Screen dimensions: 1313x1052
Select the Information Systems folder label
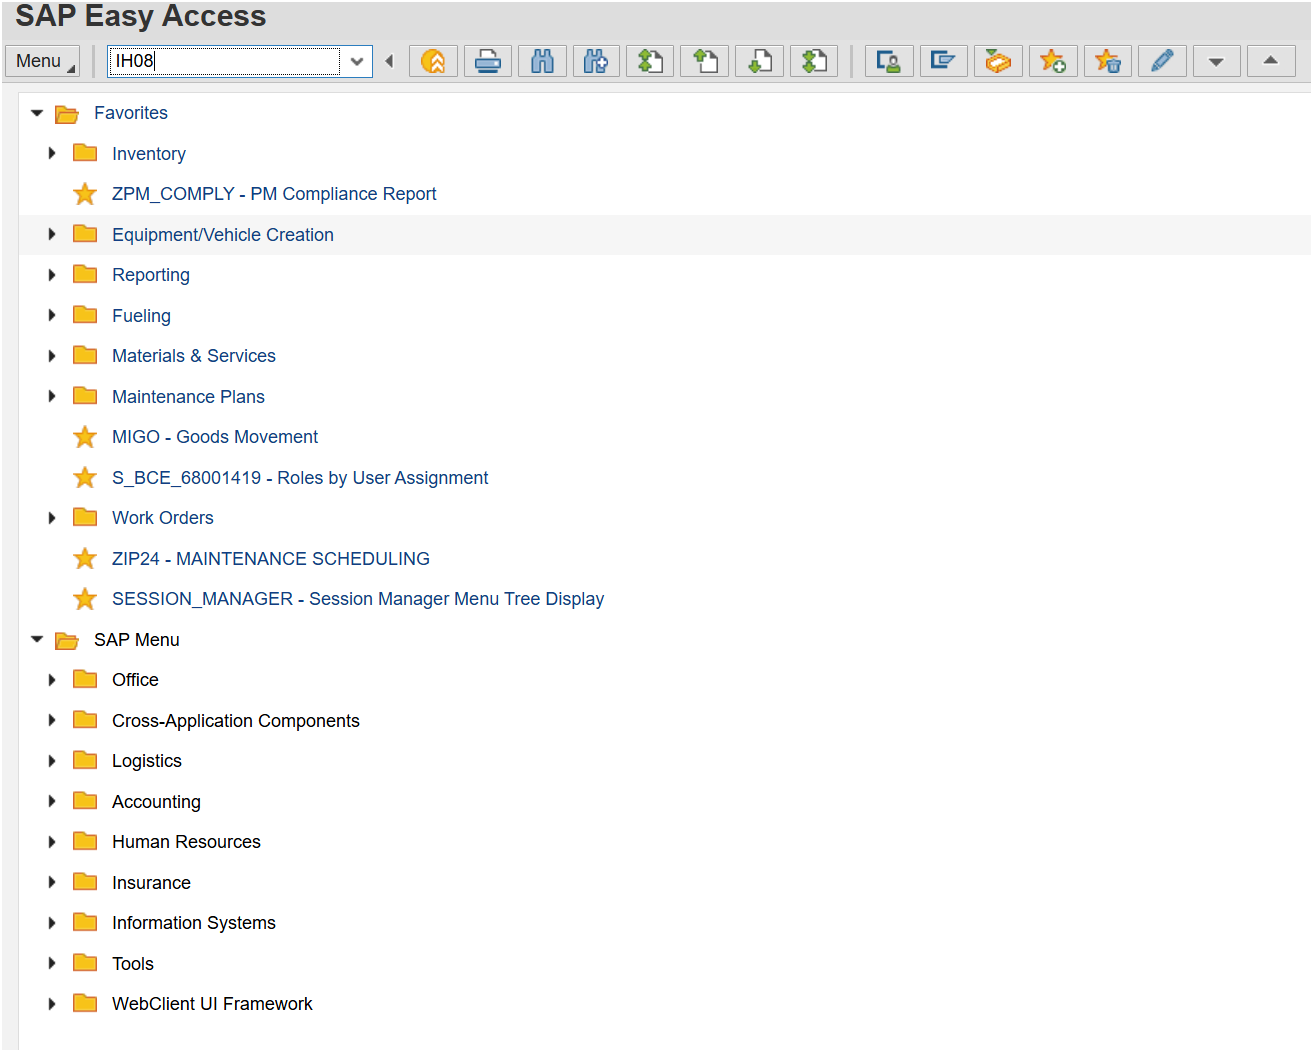coord(194,923)
